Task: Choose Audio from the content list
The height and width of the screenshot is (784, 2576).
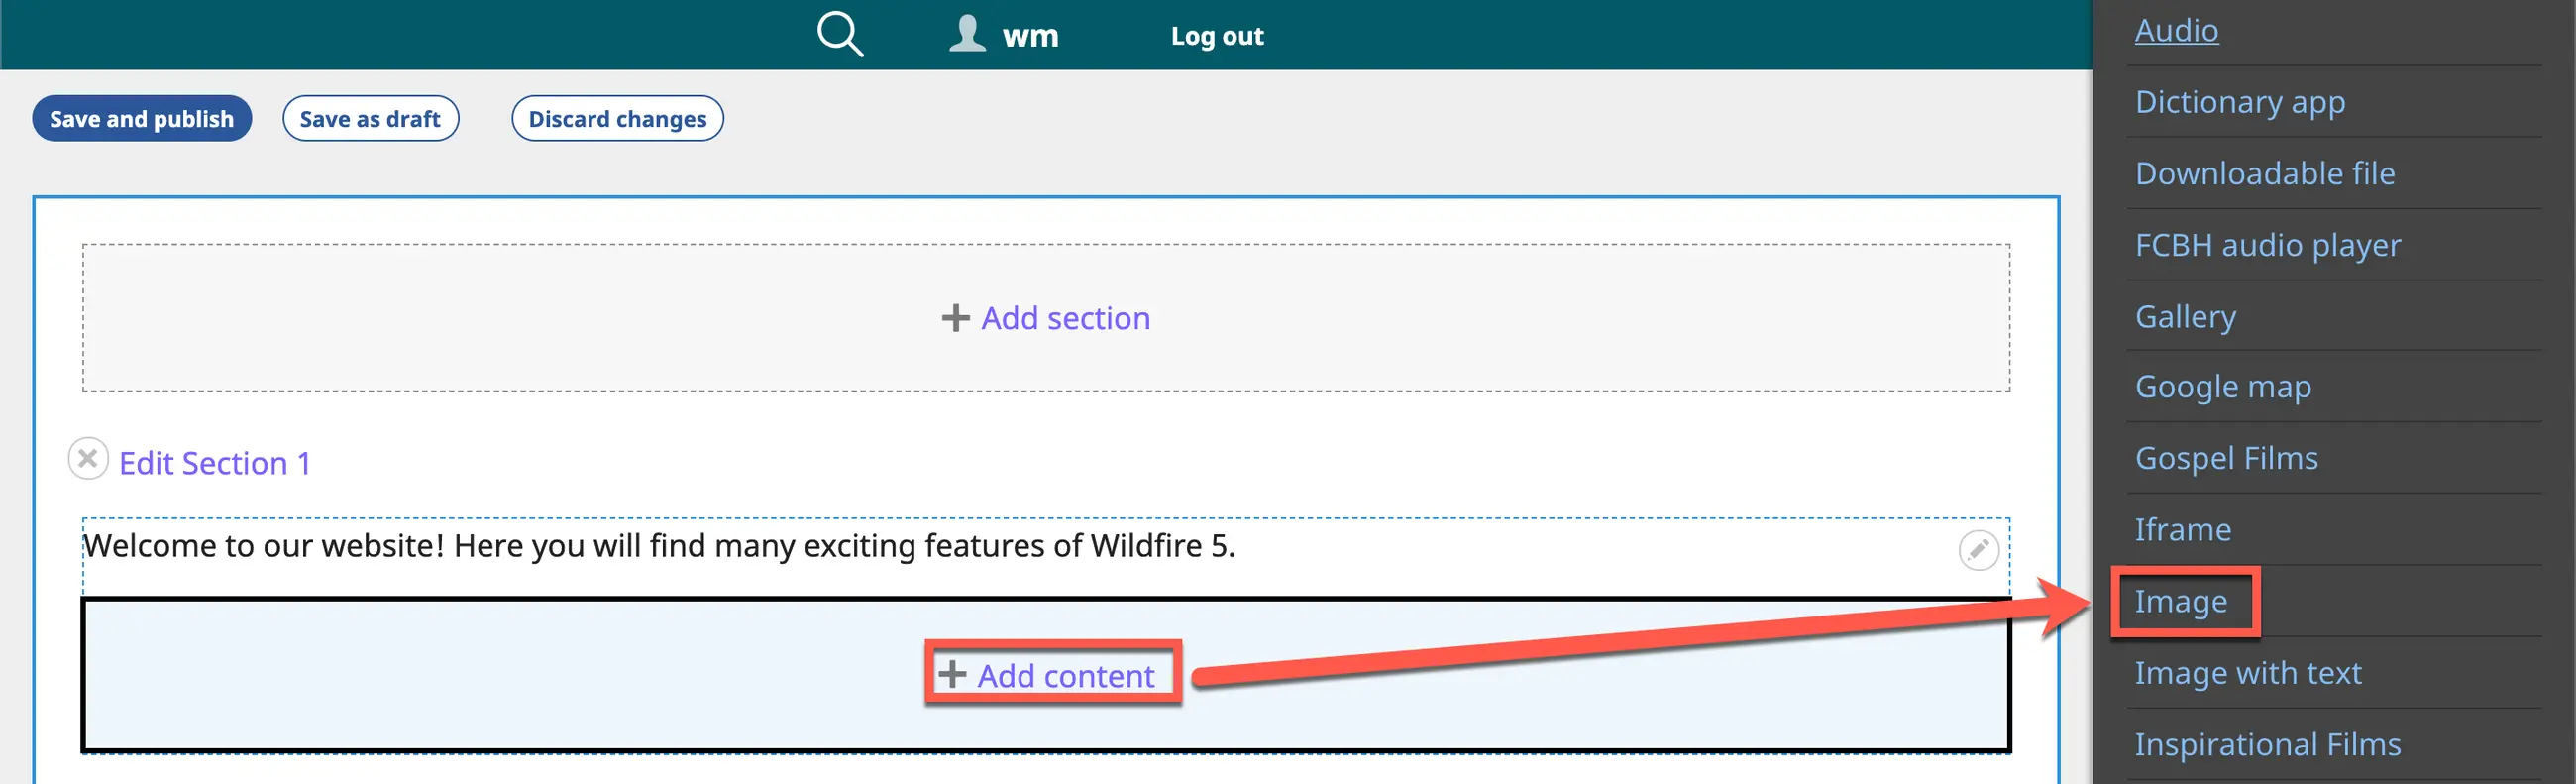Action: [x=2176, y=30]
